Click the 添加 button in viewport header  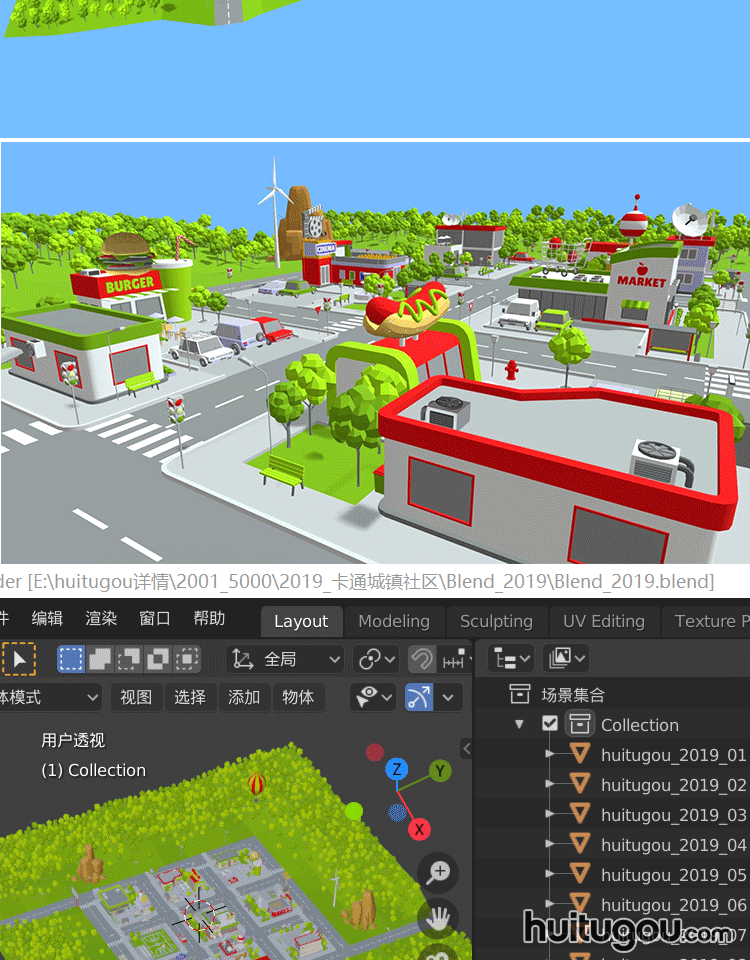coord(244,697)
